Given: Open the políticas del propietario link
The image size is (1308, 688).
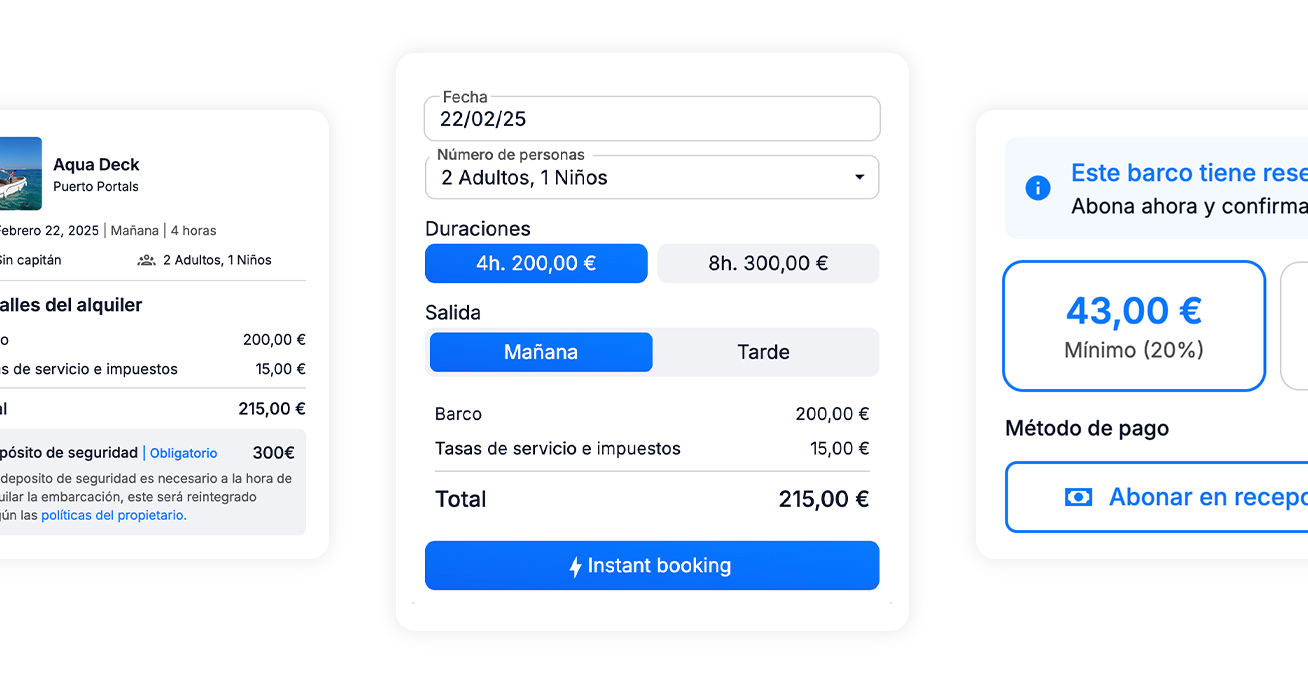Looking at the screenshot, I should coord(114,515).
